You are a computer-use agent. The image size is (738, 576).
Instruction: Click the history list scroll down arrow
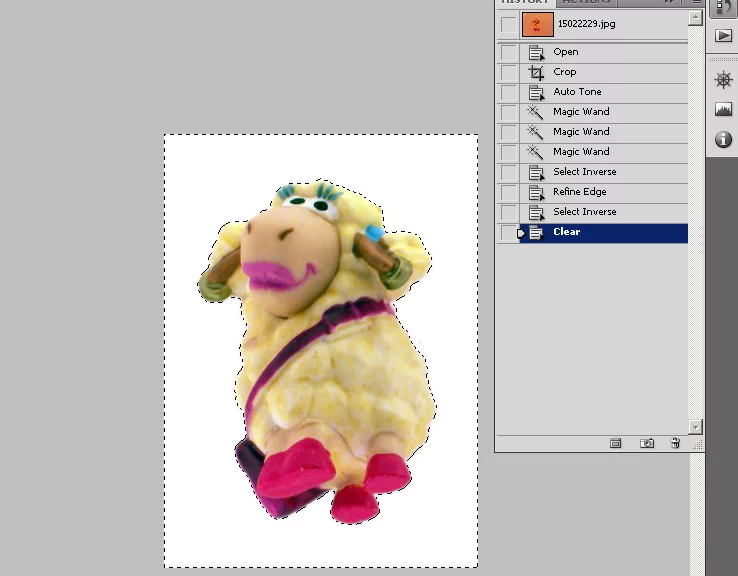(695, 427)
